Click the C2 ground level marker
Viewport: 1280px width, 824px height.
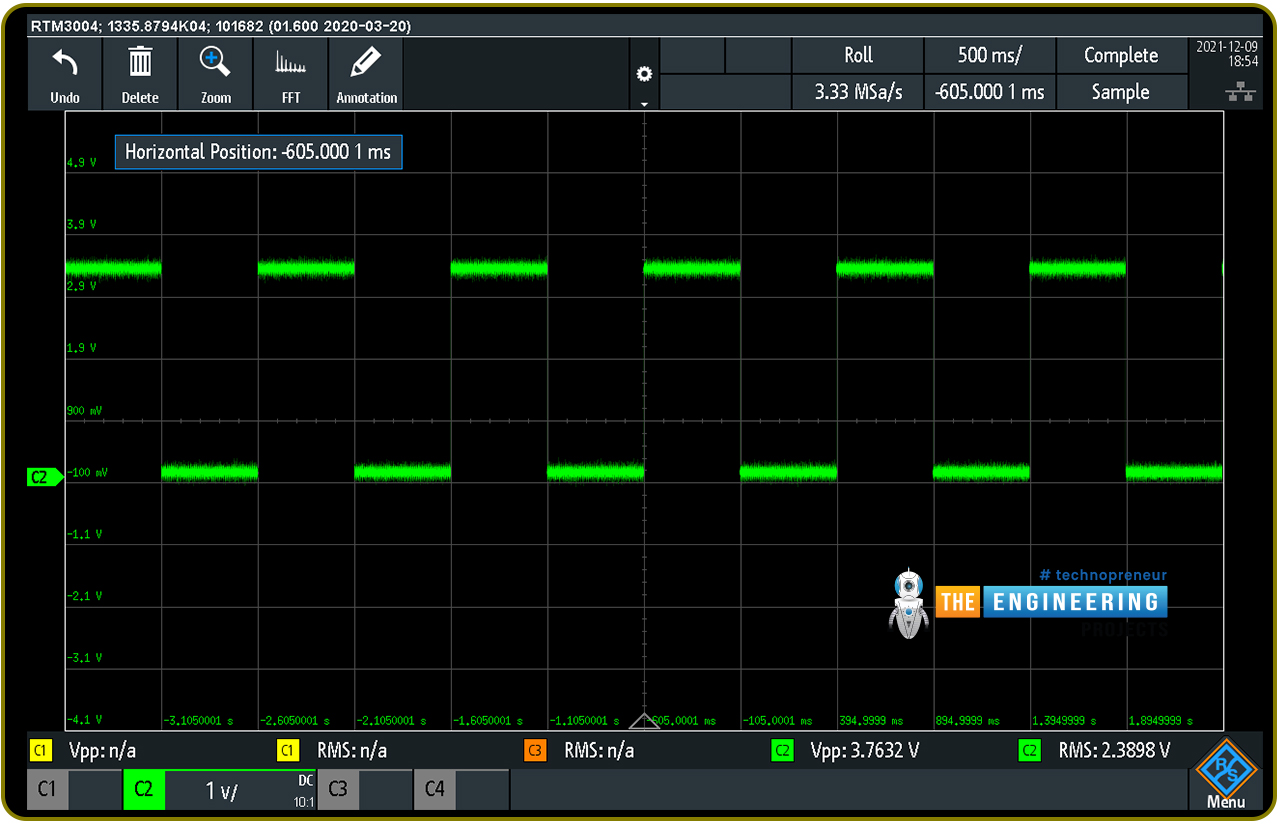pos(43,478)
